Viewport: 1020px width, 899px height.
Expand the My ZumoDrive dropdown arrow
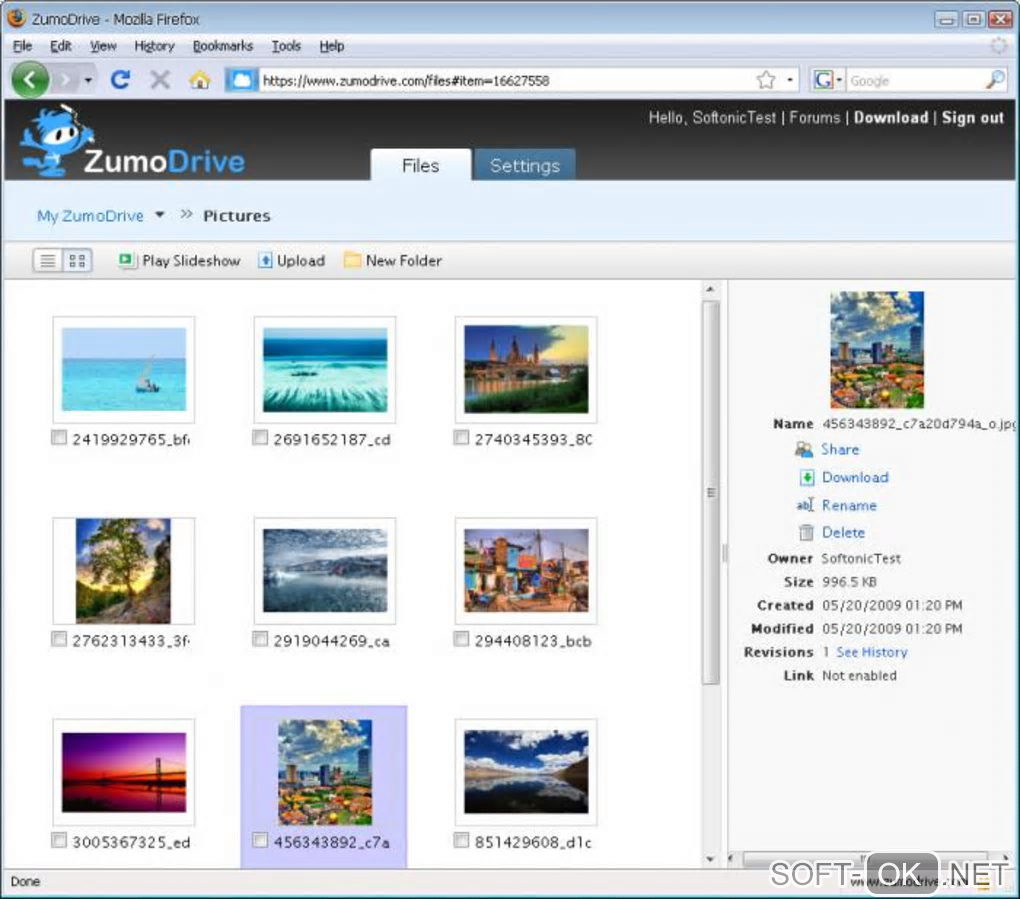pyautogui.click(x=160, y=215)
